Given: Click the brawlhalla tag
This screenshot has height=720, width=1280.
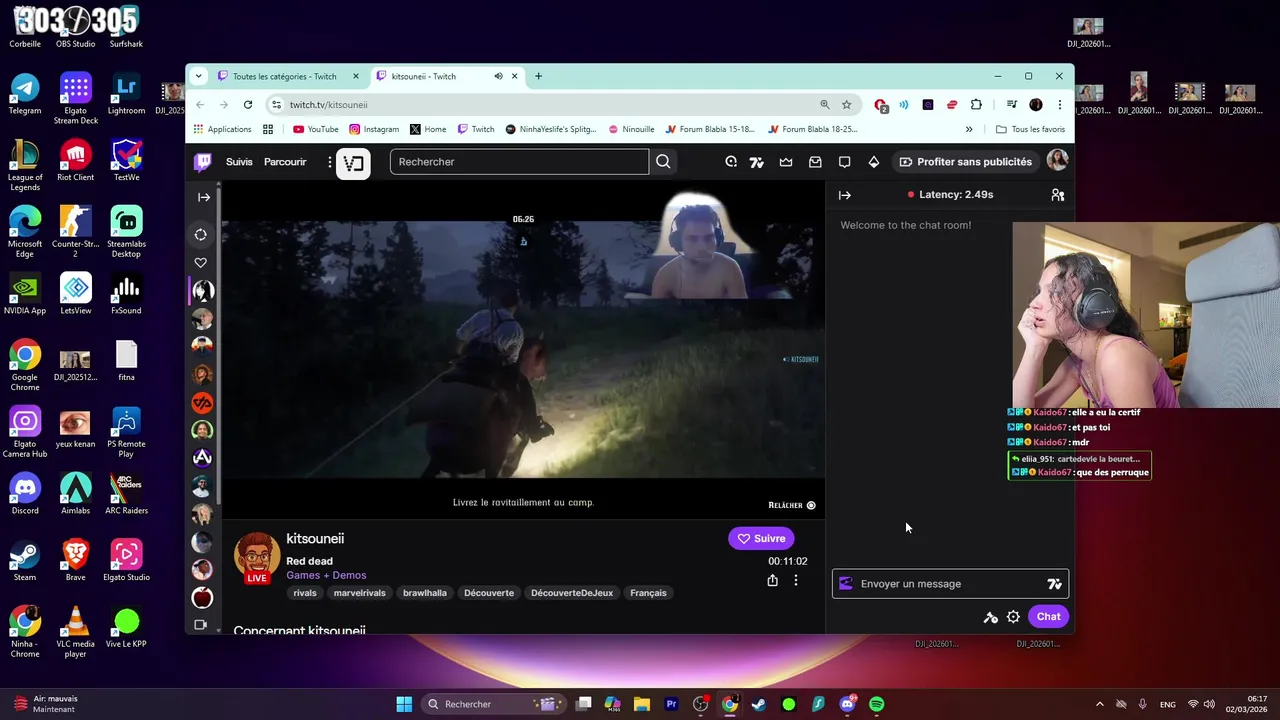Looking at the screenshot, I should (424, 593).
